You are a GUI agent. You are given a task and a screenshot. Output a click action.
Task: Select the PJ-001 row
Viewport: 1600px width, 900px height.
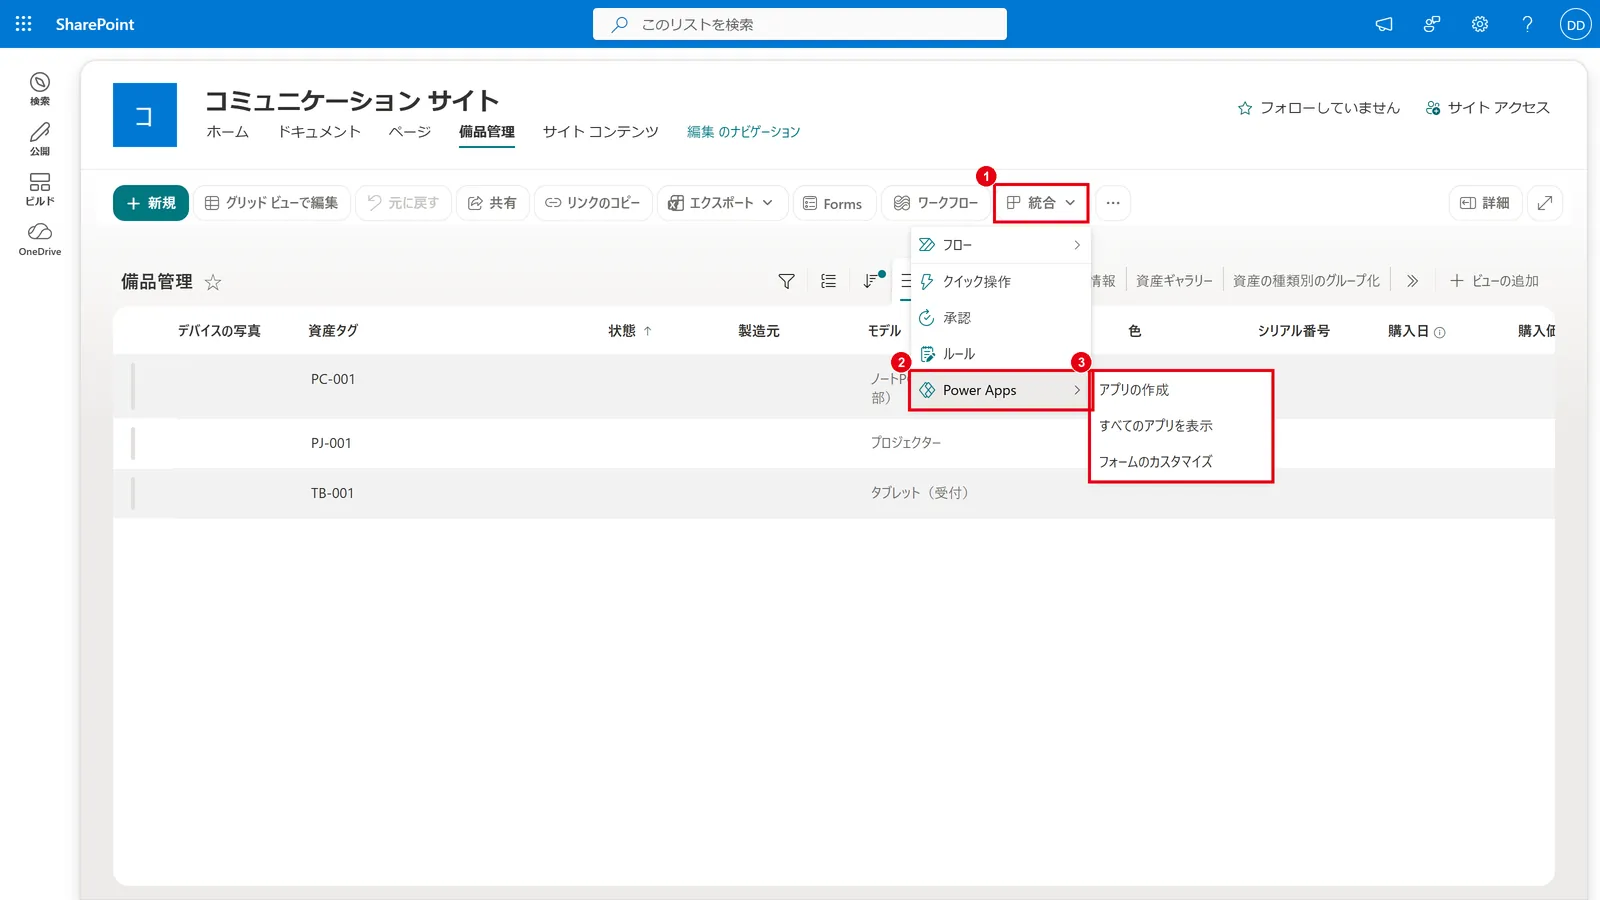coord(833,443)
